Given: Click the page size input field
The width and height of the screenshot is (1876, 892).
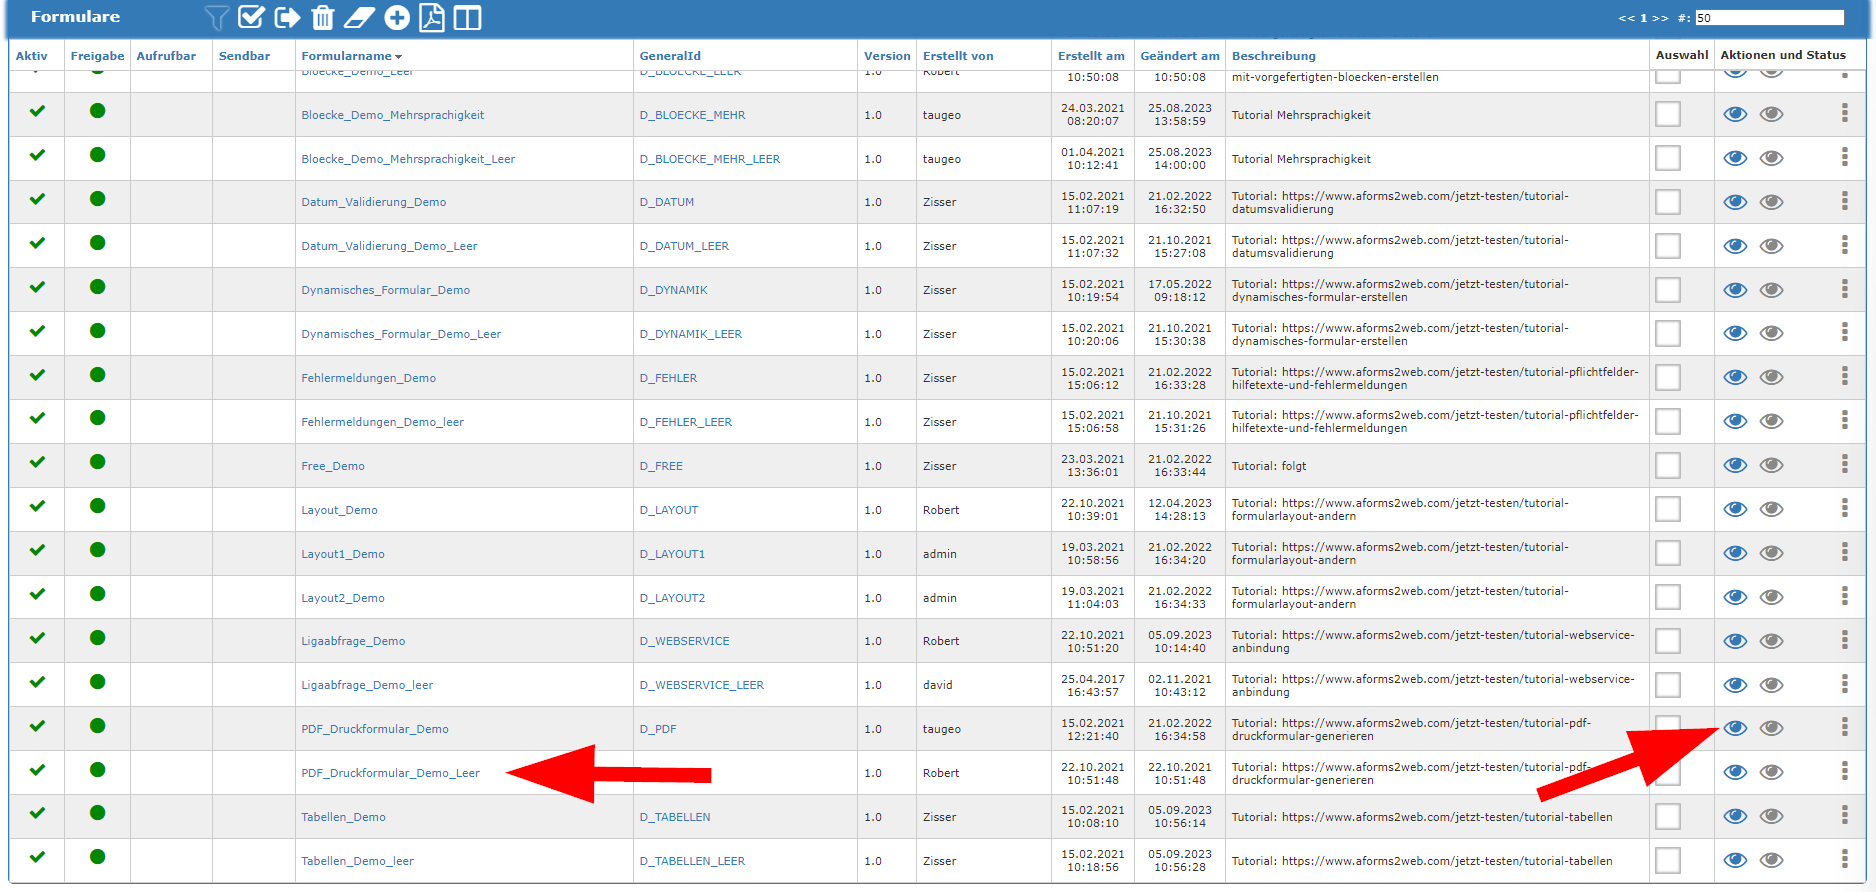Looking at the screenshot, I should 1768,18.
